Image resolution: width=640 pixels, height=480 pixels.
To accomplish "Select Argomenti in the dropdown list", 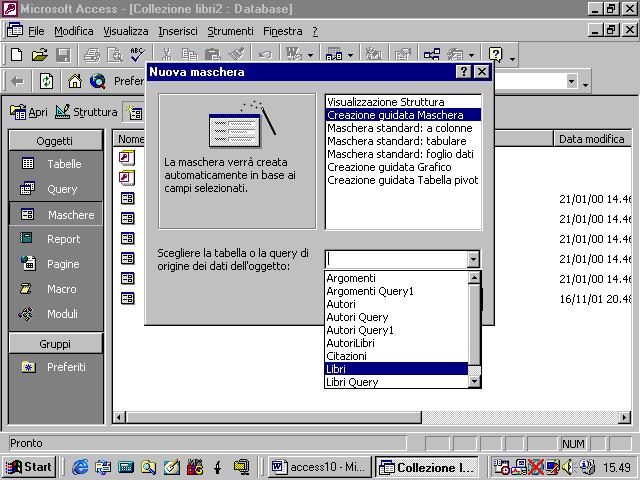I will coord(396,278).
